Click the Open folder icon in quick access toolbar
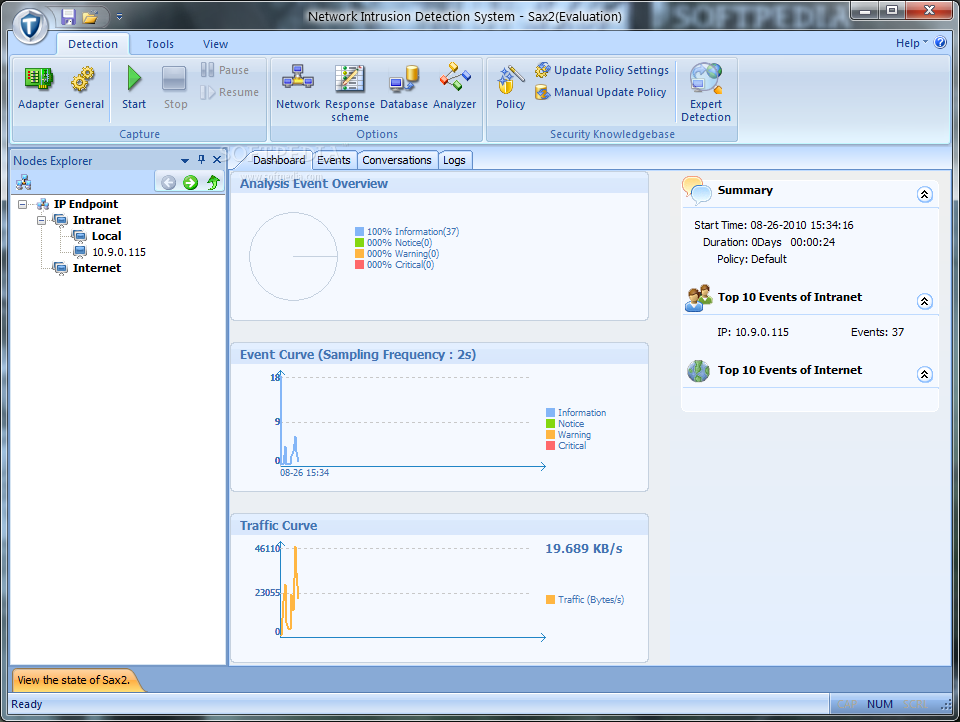 90,17
